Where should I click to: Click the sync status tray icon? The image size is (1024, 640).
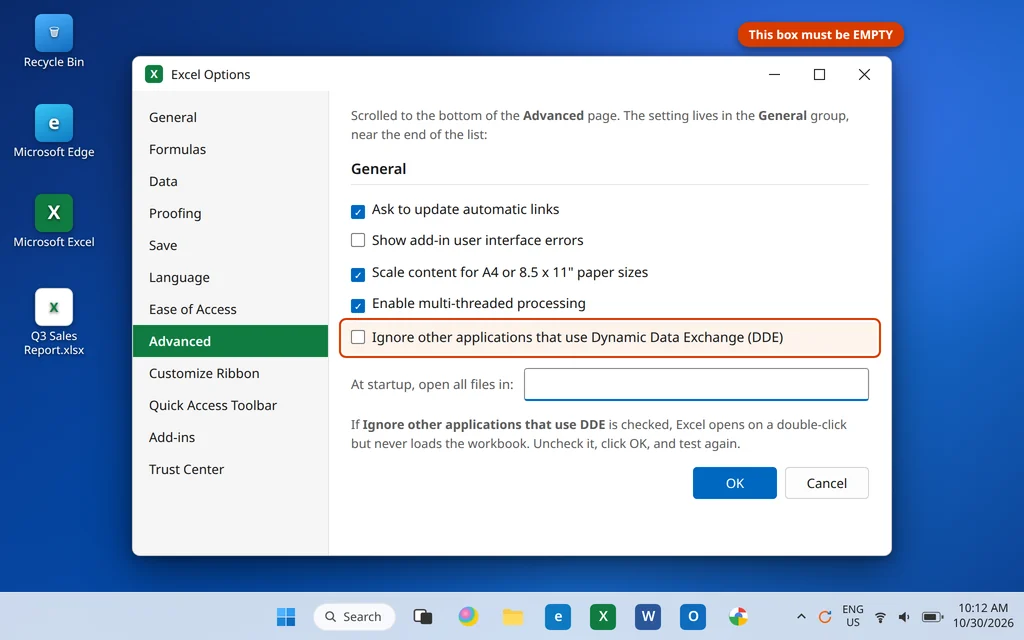click(x=825, y=616)
